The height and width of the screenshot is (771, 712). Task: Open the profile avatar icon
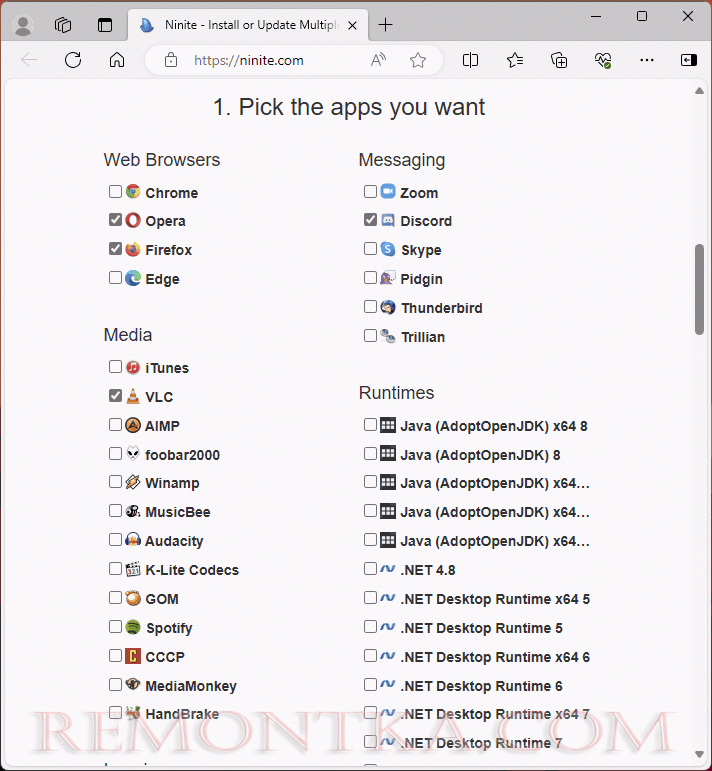tap(23, 25)
